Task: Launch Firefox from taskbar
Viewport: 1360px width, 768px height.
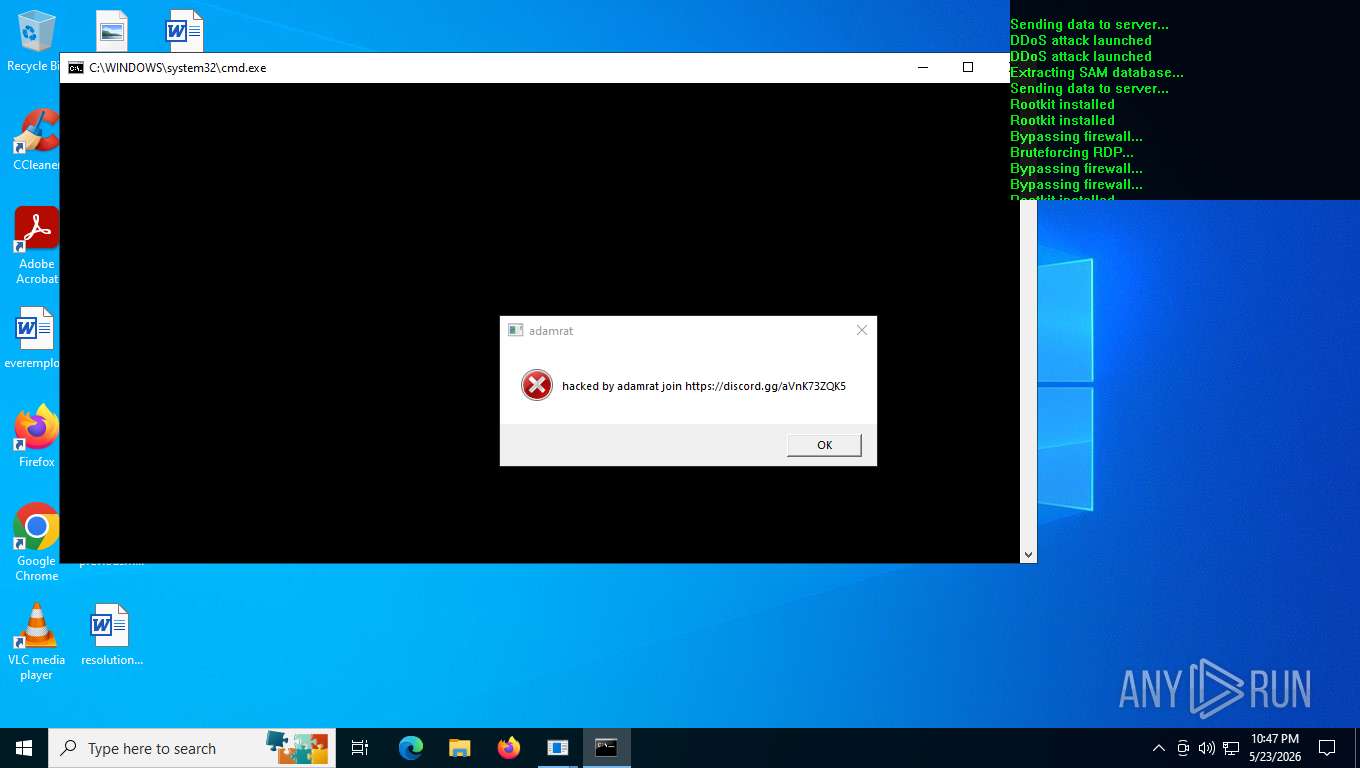Action: pyautogui.click(x=509, y=748)
